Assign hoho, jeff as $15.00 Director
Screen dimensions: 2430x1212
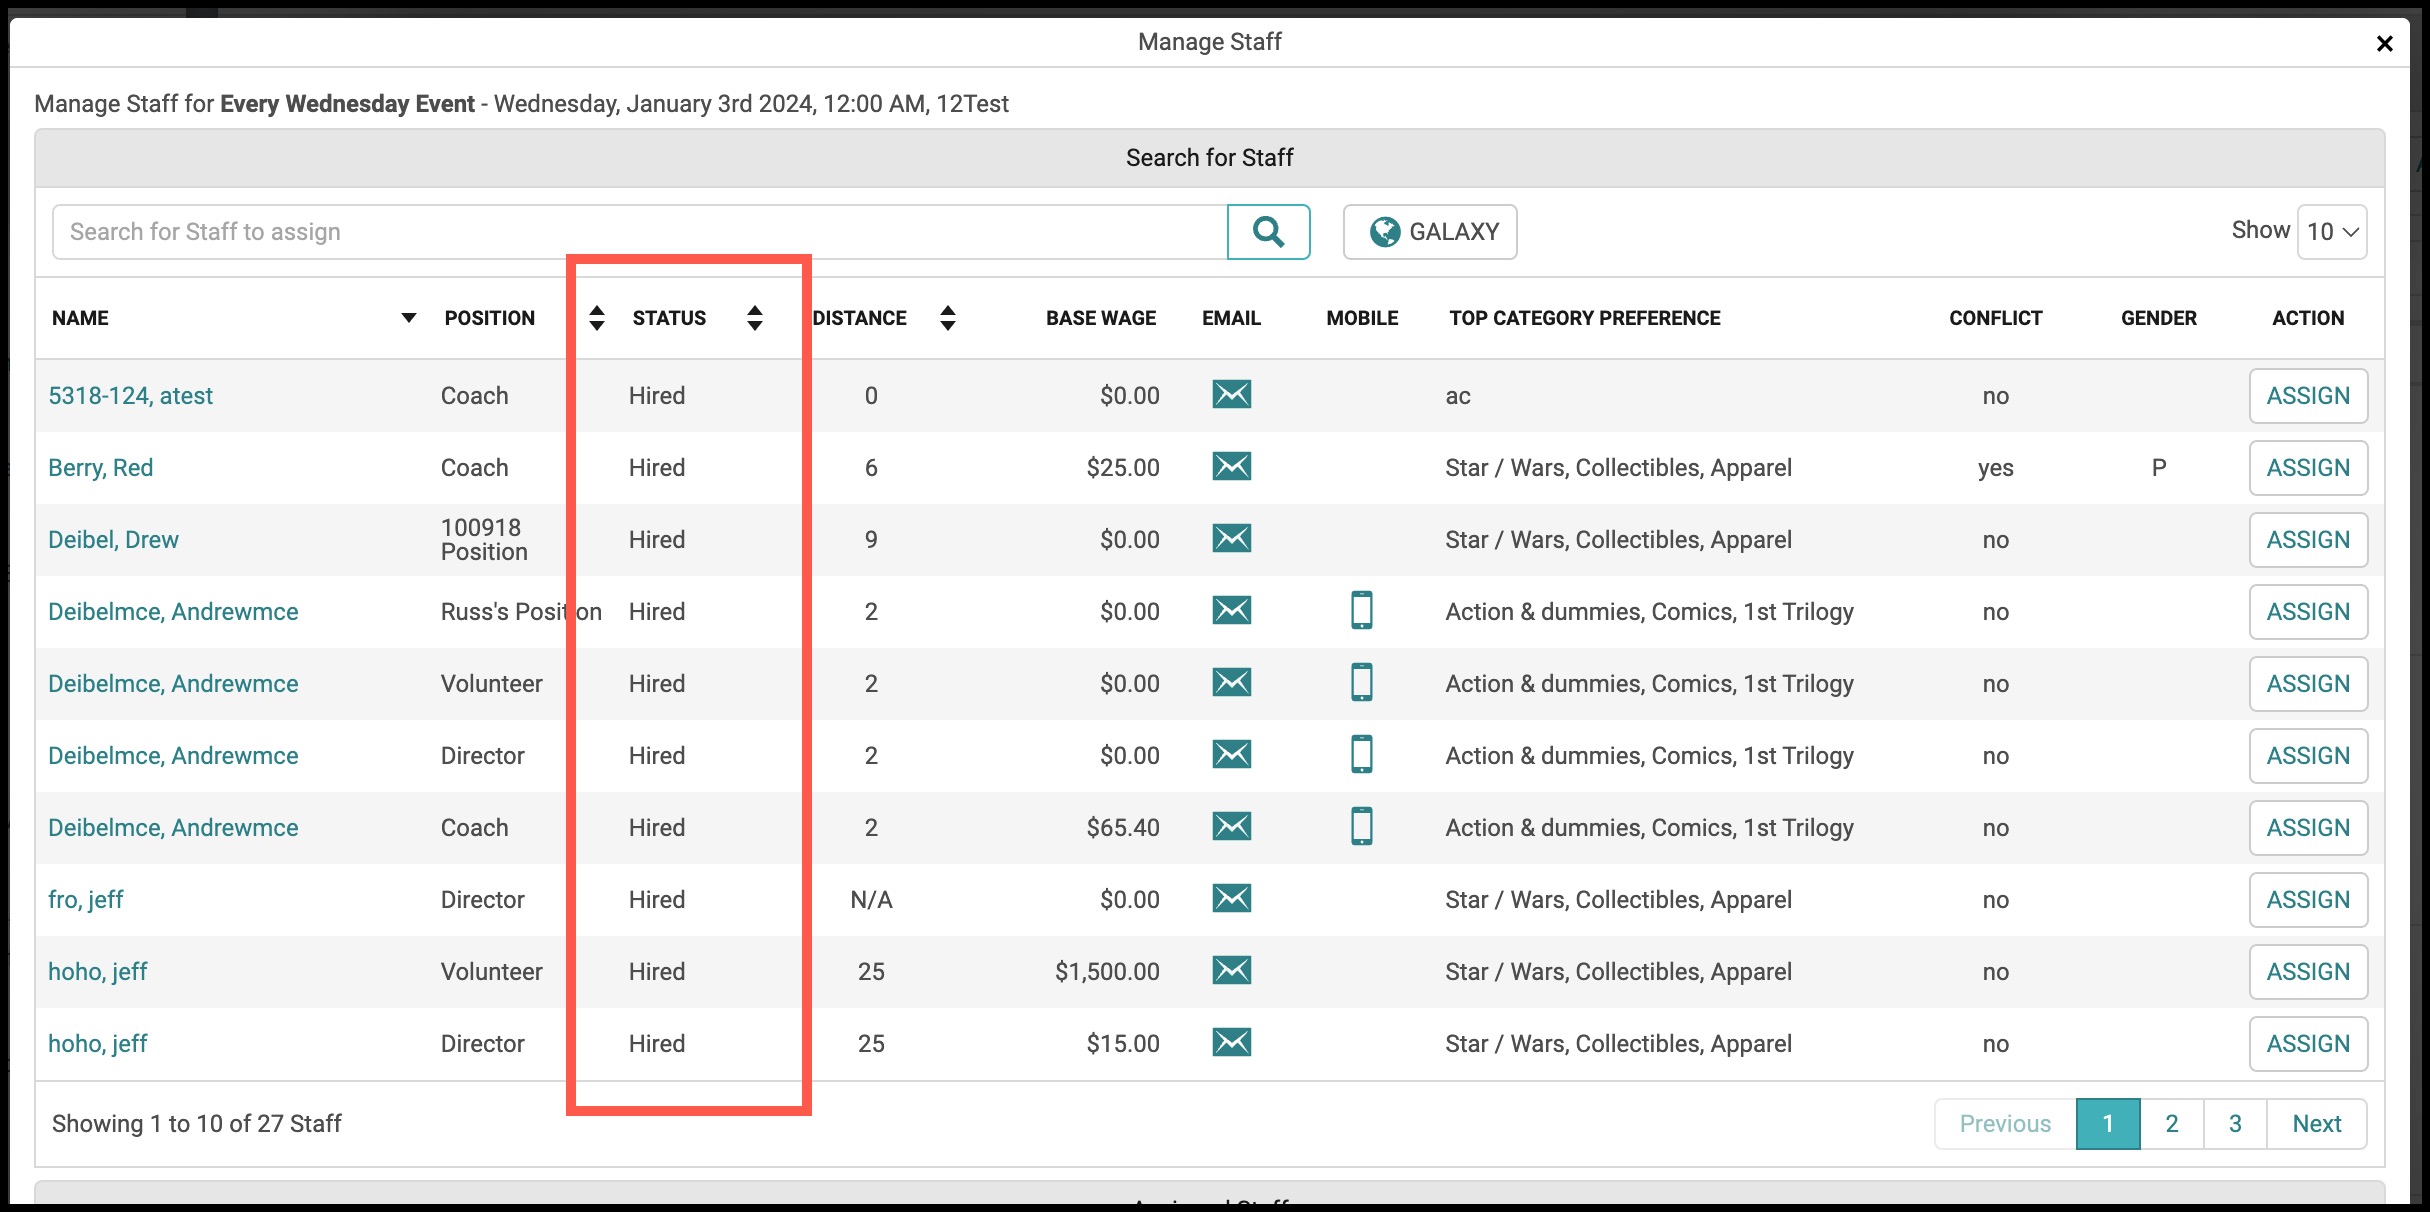[x=2308, y=1044]
